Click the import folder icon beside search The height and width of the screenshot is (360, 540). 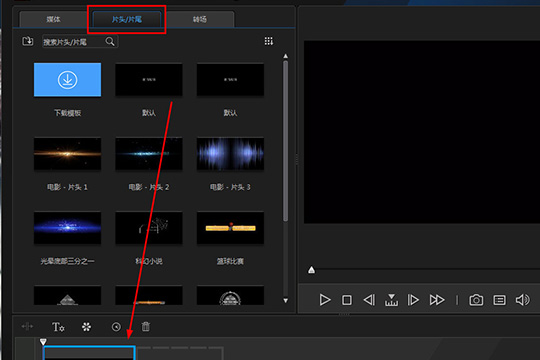pos(28,41)
